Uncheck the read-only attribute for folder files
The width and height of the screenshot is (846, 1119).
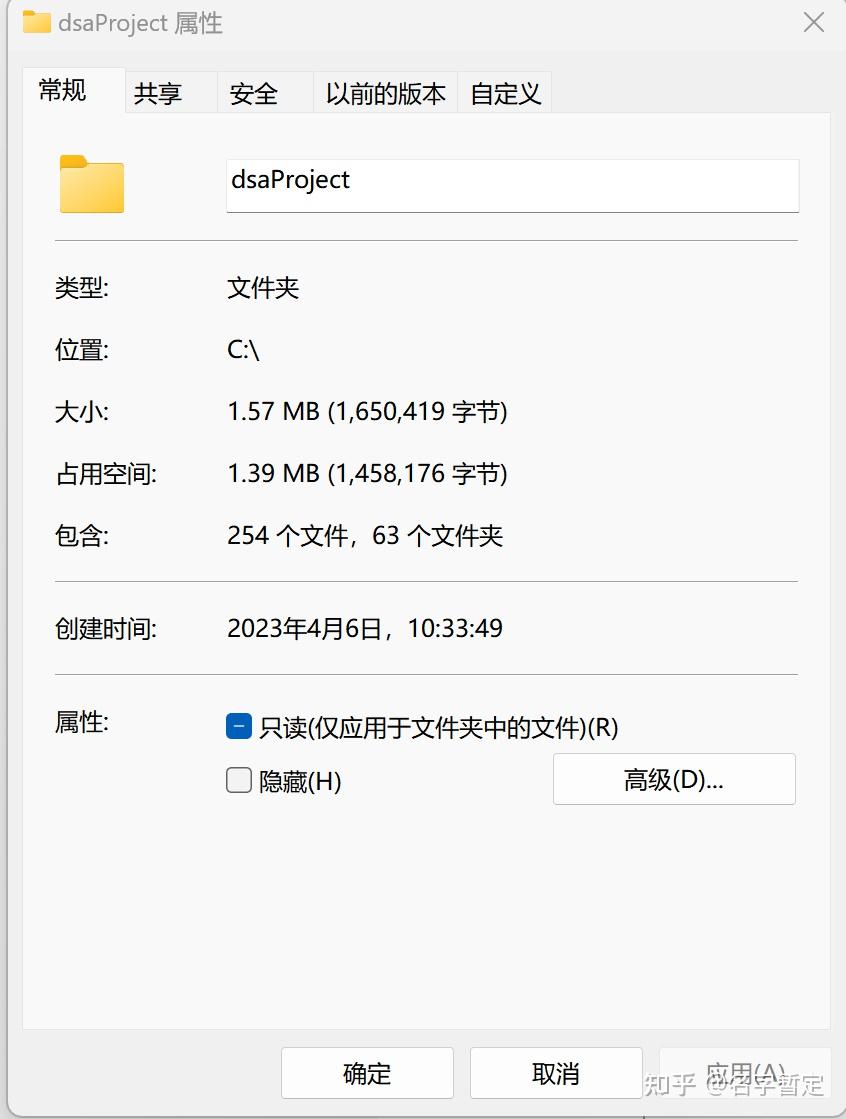click(x=238, y=726)
